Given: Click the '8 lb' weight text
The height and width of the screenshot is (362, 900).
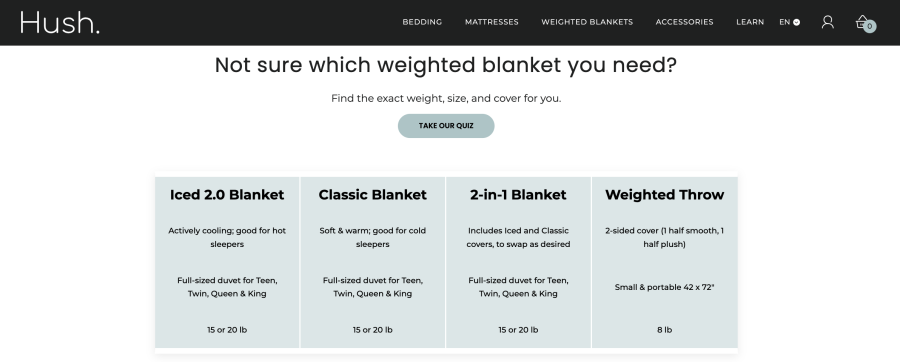Looking at the screenshot, I should point(664,330).
